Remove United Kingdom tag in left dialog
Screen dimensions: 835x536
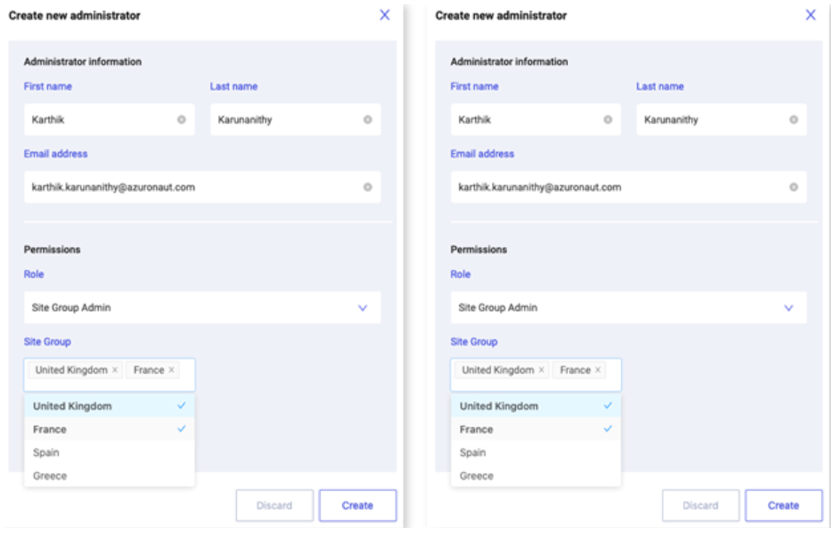[x=115, y=370]
